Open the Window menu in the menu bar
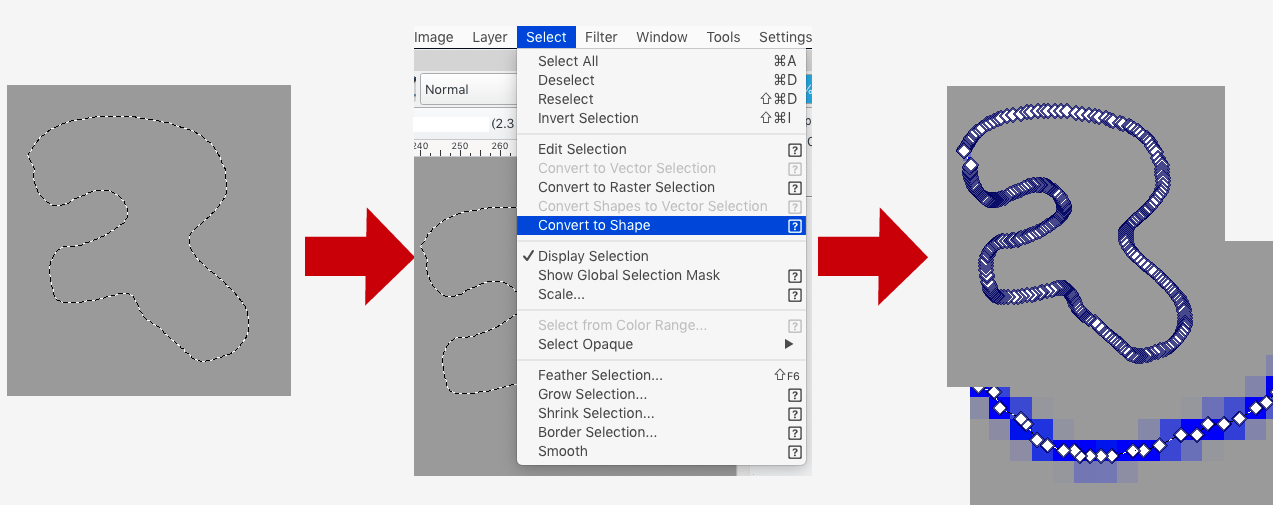 (661, 37)
